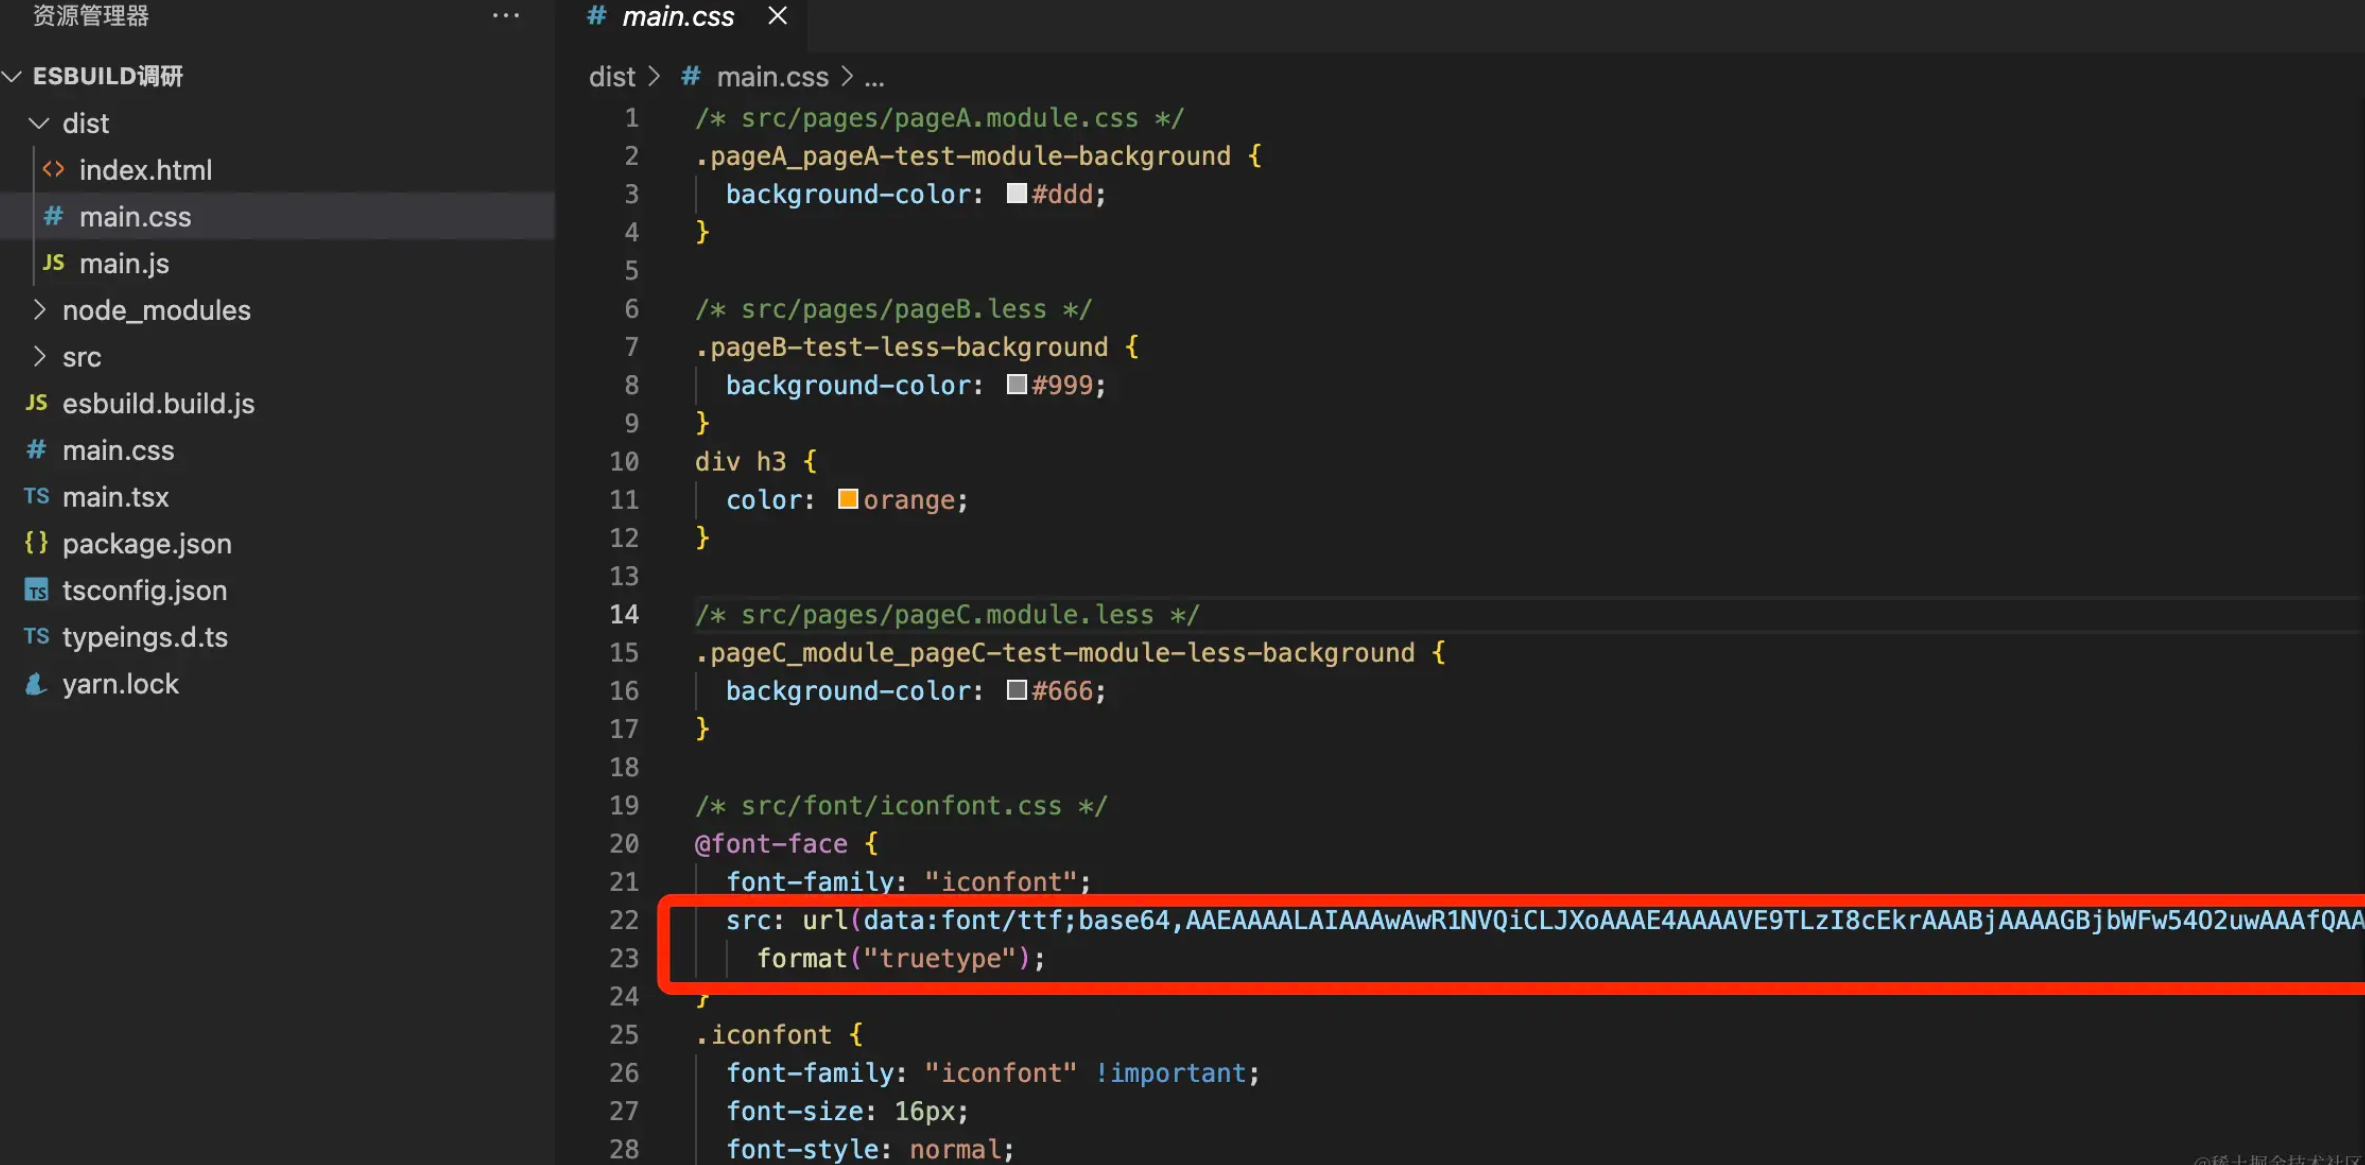This screenshot has width=2365, height=1165.
Task: Close the main.css editor tab
Action: point(777,15)
